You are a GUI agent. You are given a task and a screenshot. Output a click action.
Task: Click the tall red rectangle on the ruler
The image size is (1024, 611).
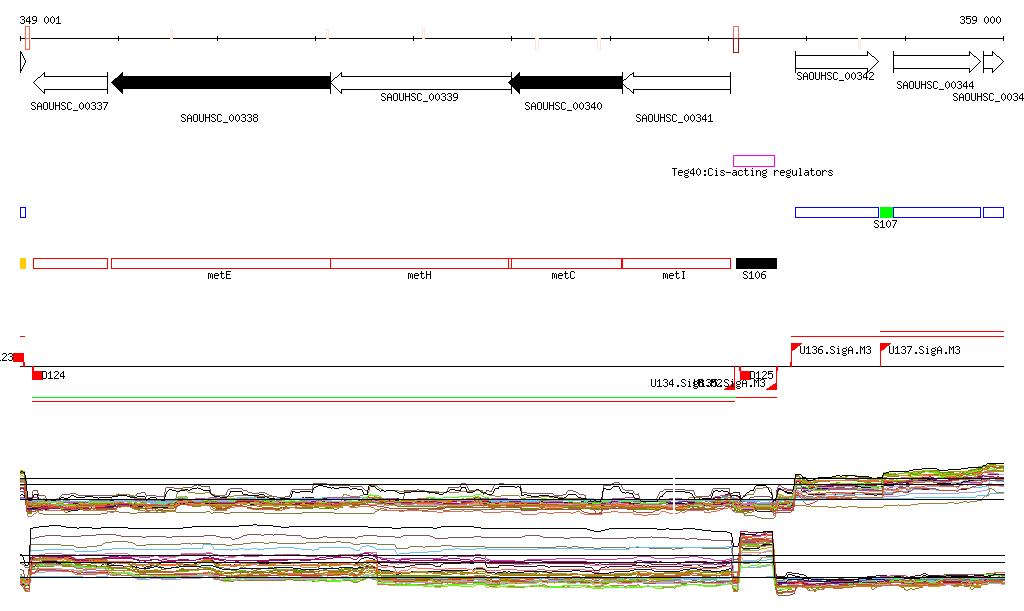736,39
